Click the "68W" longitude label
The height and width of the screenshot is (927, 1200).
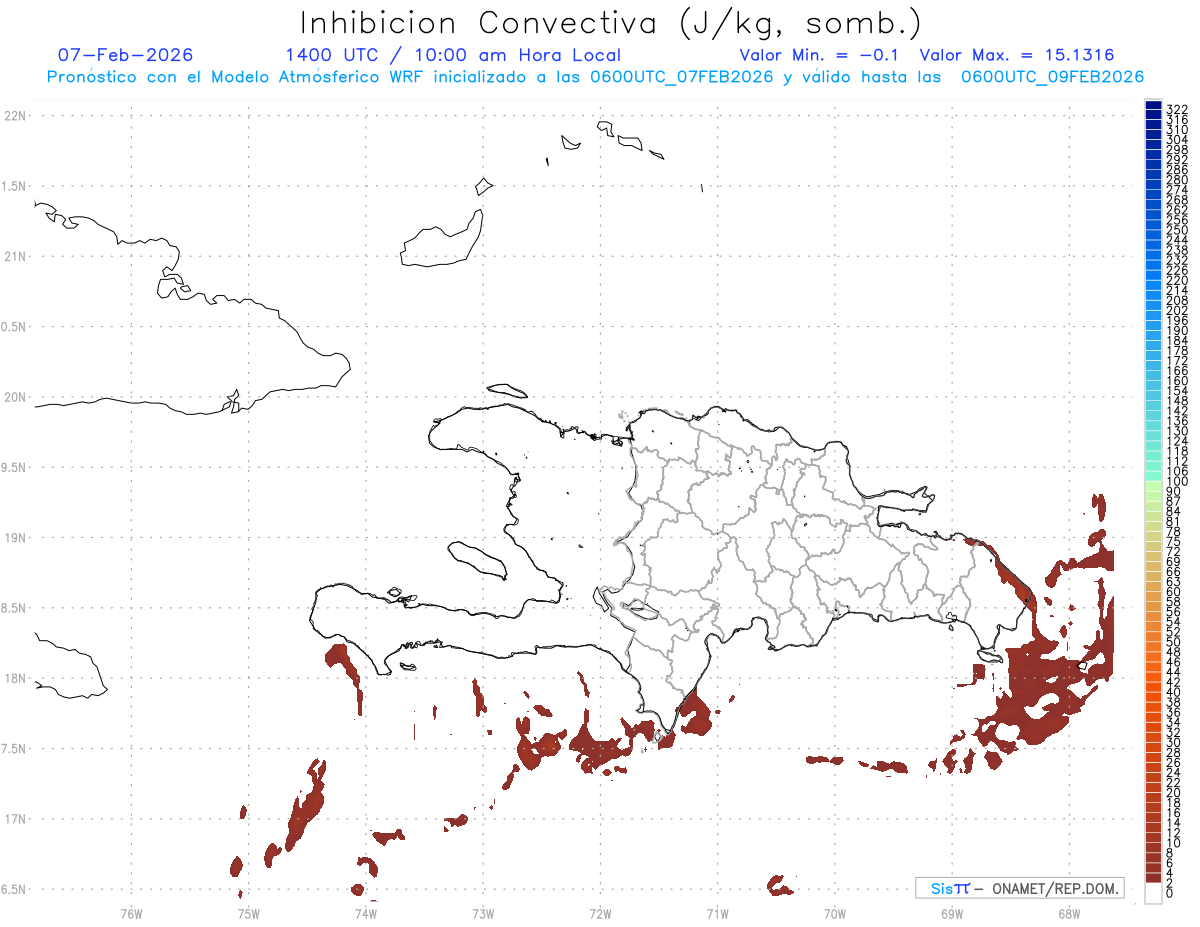point(1069,913)
